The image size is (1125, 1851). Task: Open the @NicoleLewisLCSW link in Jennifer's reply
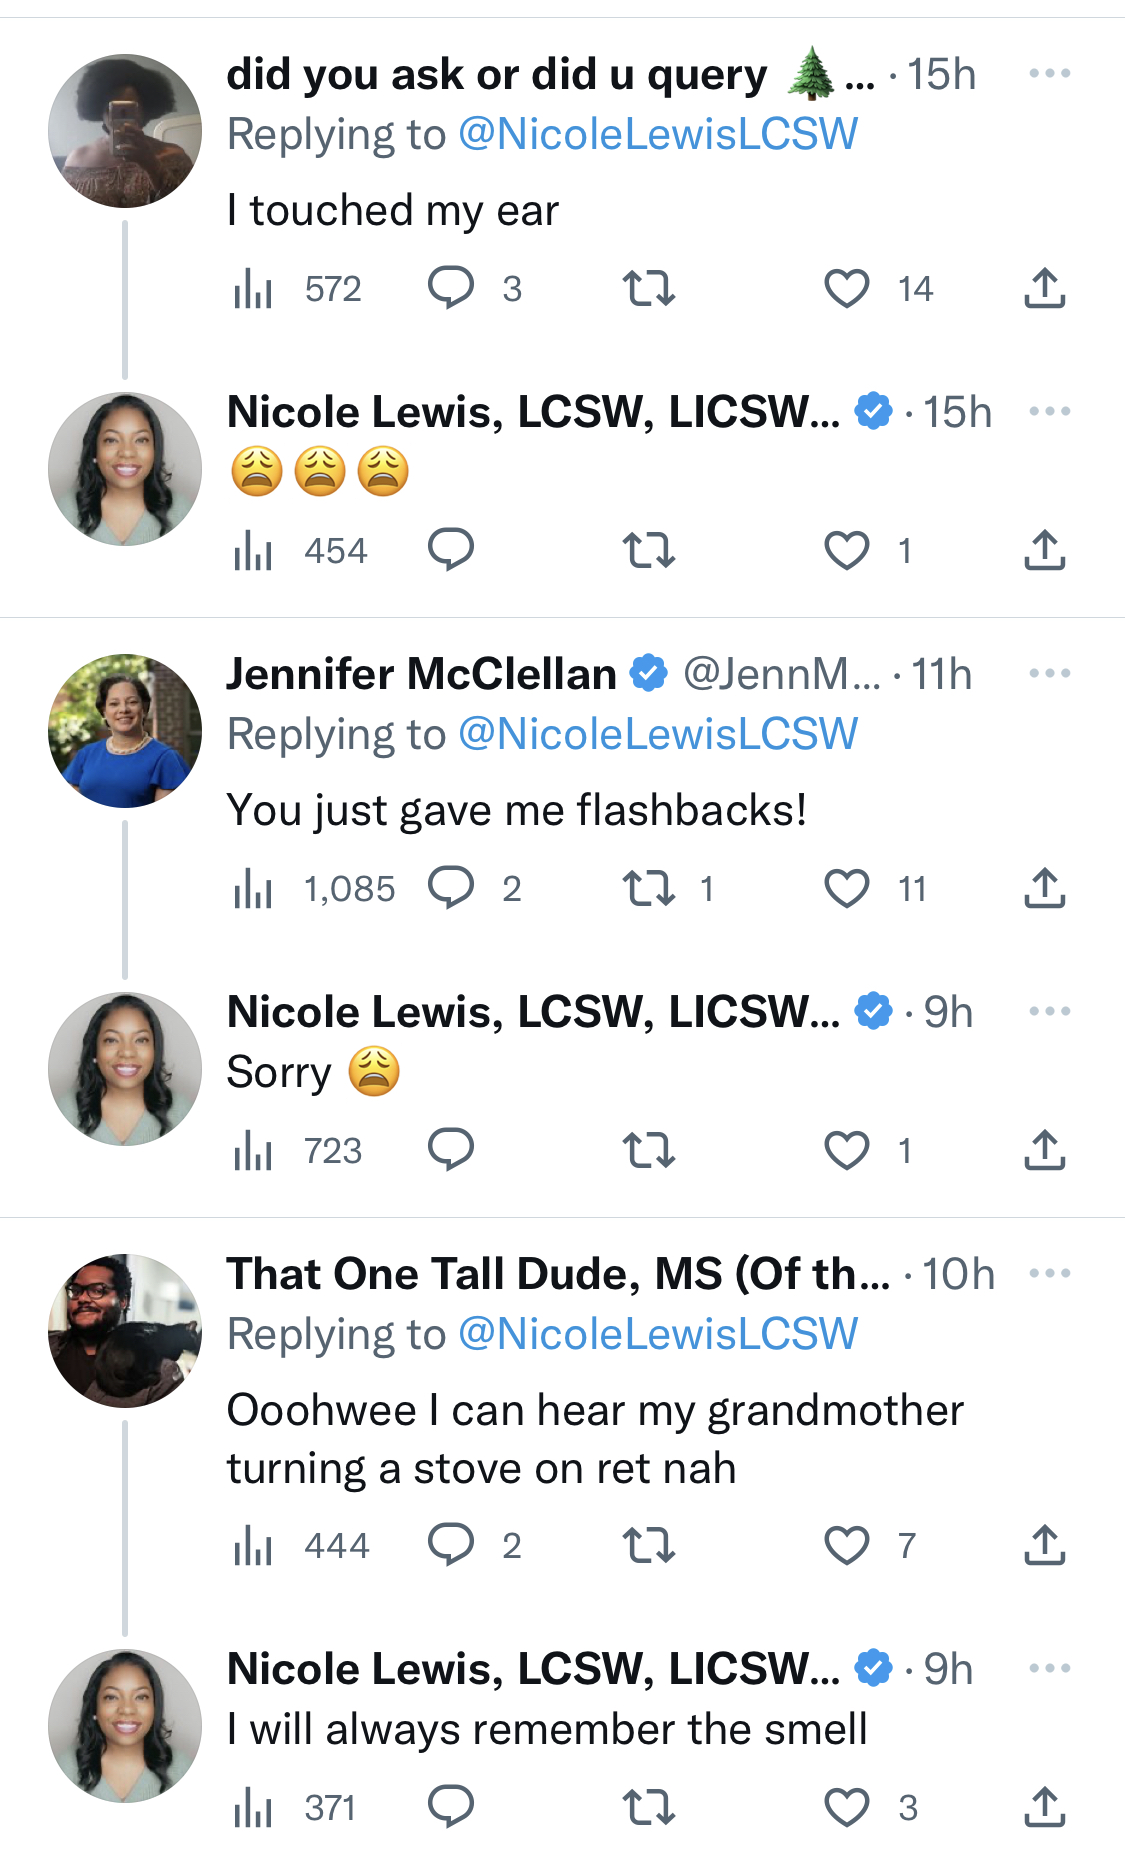point(658,734)
